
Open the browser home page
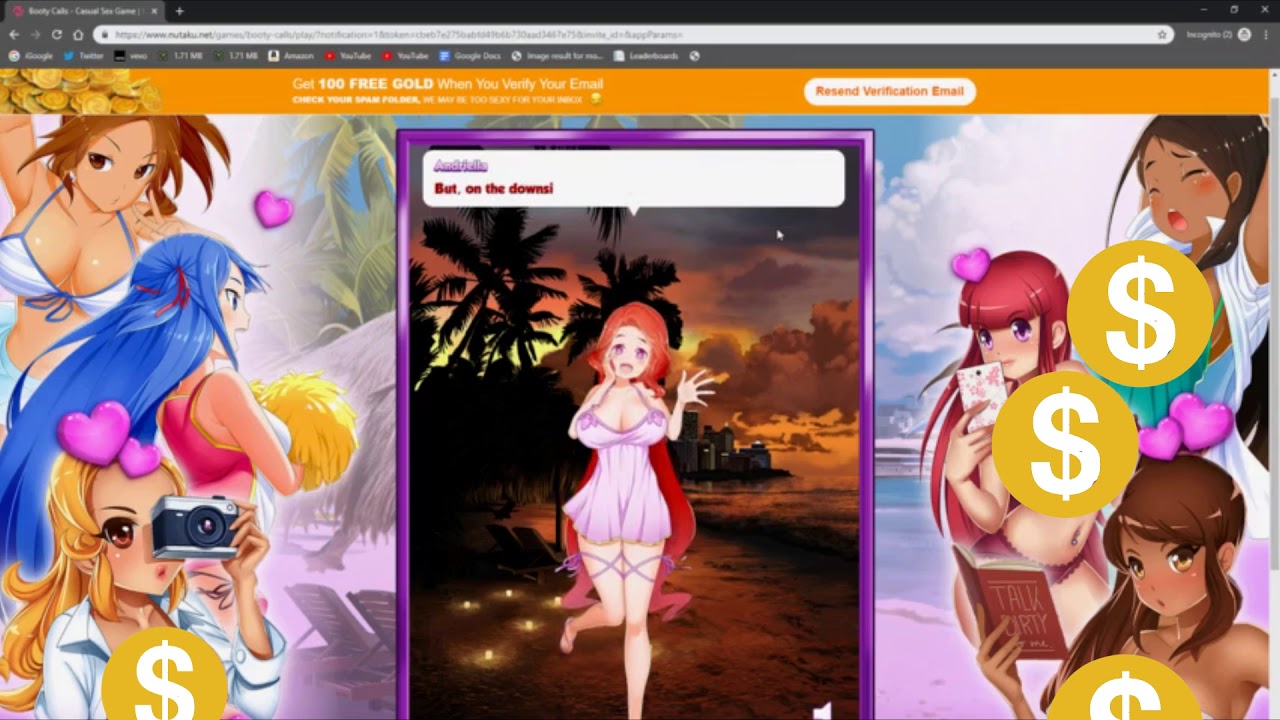(78, 34)
